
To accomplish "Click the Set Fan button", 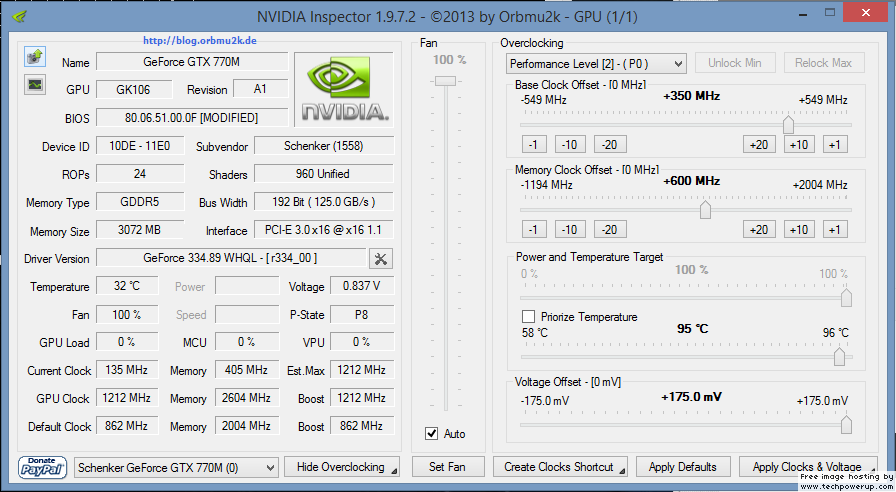I will (x=448, y=467).
